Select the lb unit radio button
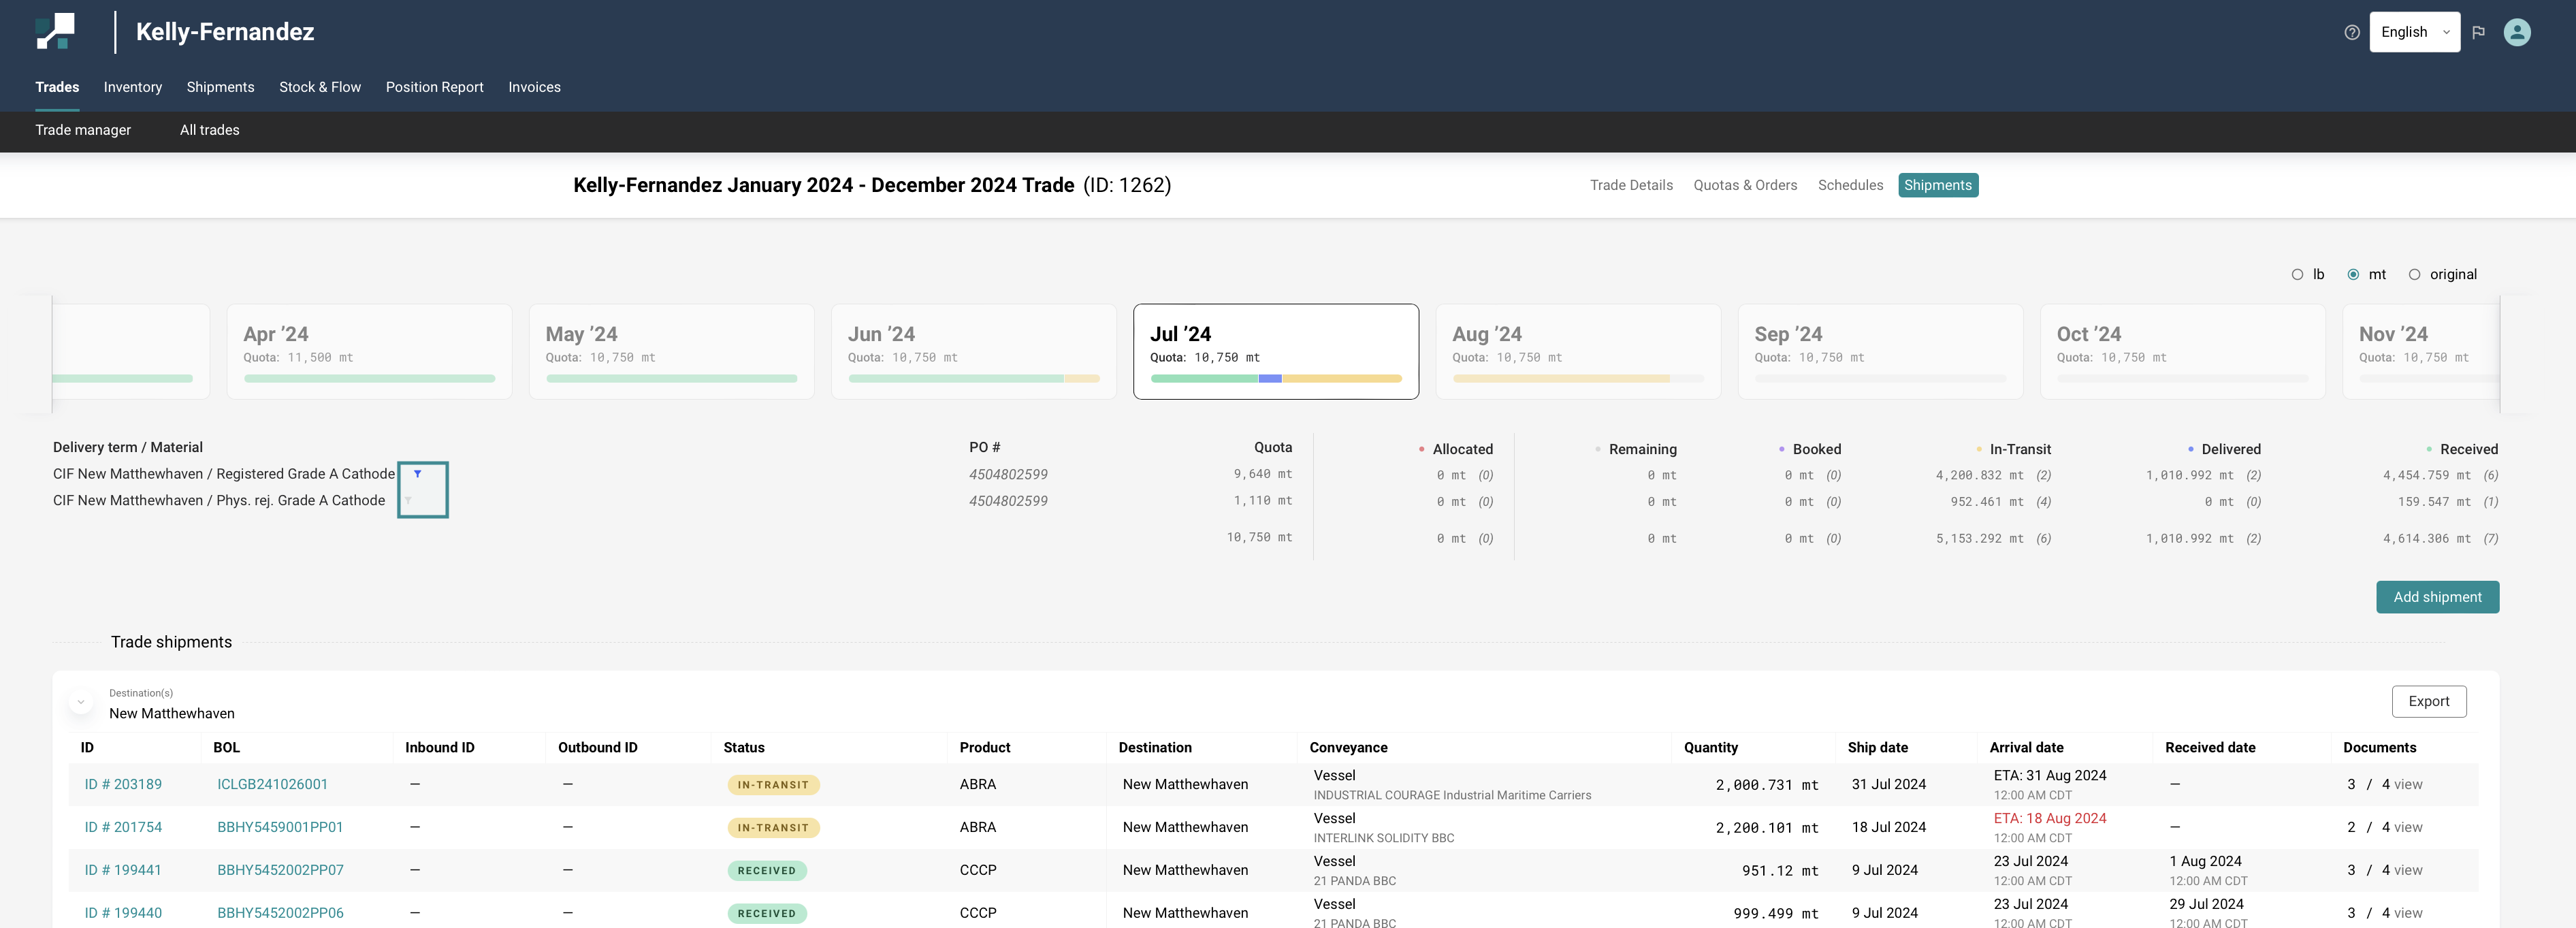Viewport: 2576px width, 928px height. click(2297, 275)
